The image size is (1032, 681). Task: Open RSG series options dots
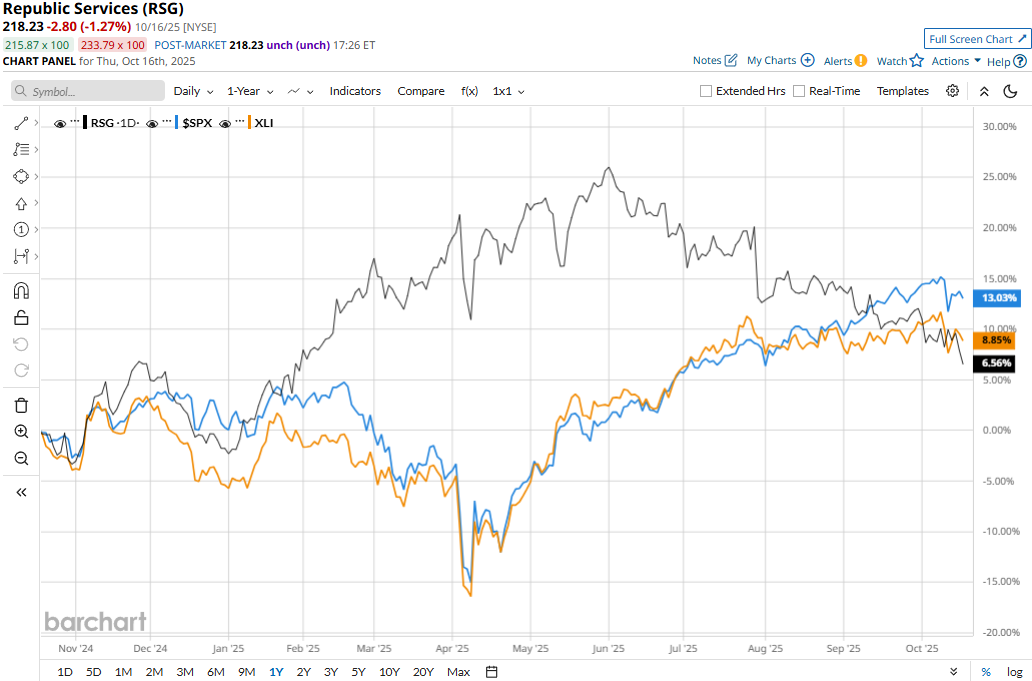[74, 121]
